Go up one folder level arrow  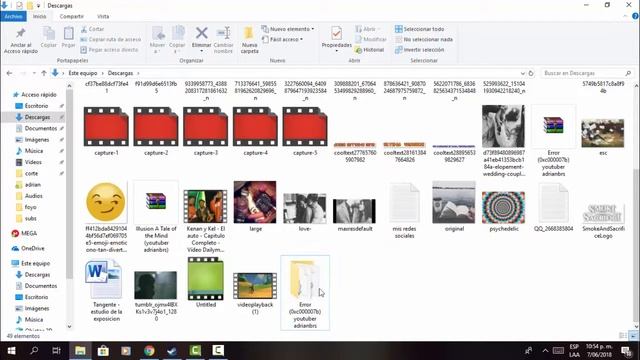tap(44, 73)
